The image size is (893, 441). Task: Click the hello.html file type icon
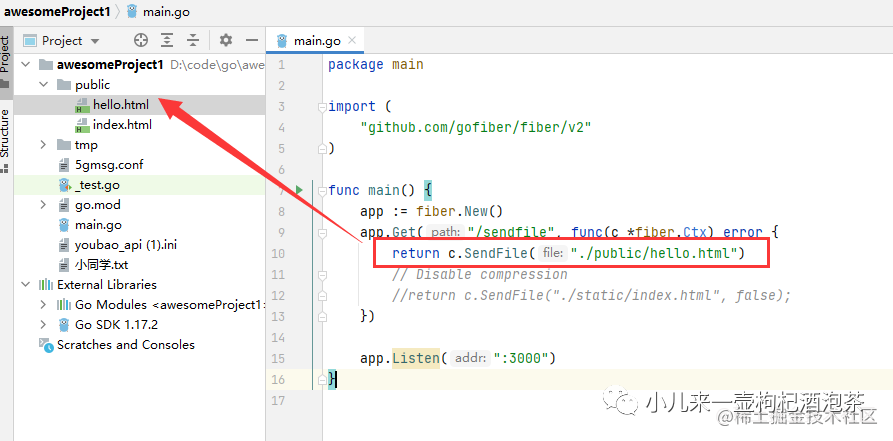[83, 105]
